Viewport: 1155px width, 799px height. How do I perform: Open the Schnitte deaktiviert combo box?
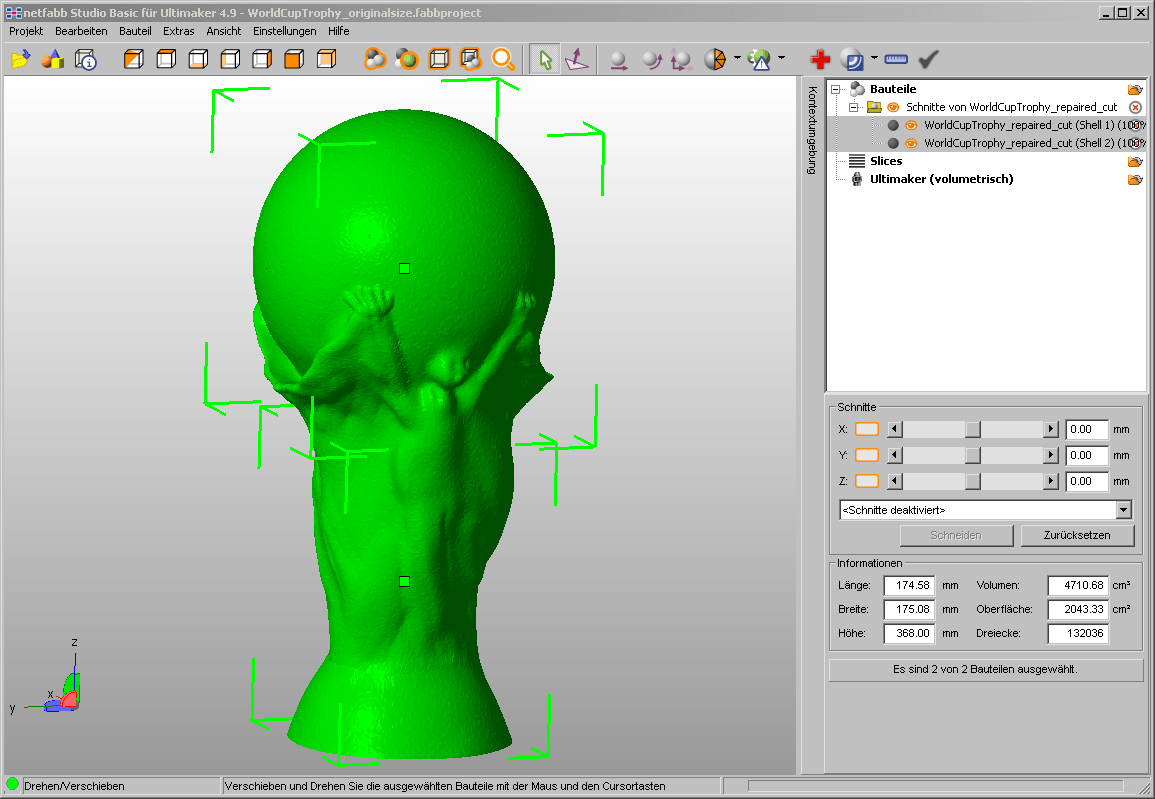pyautogui.click(x=986, y=510)
